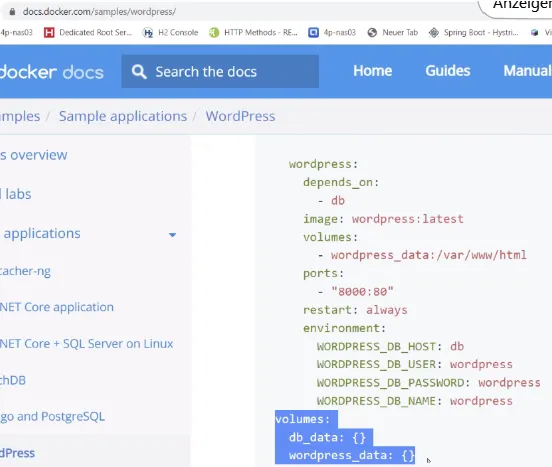Click the 'wordpress:' service line in code
Viewport: 552px width, 467px height.
click(x=323, y=164)
